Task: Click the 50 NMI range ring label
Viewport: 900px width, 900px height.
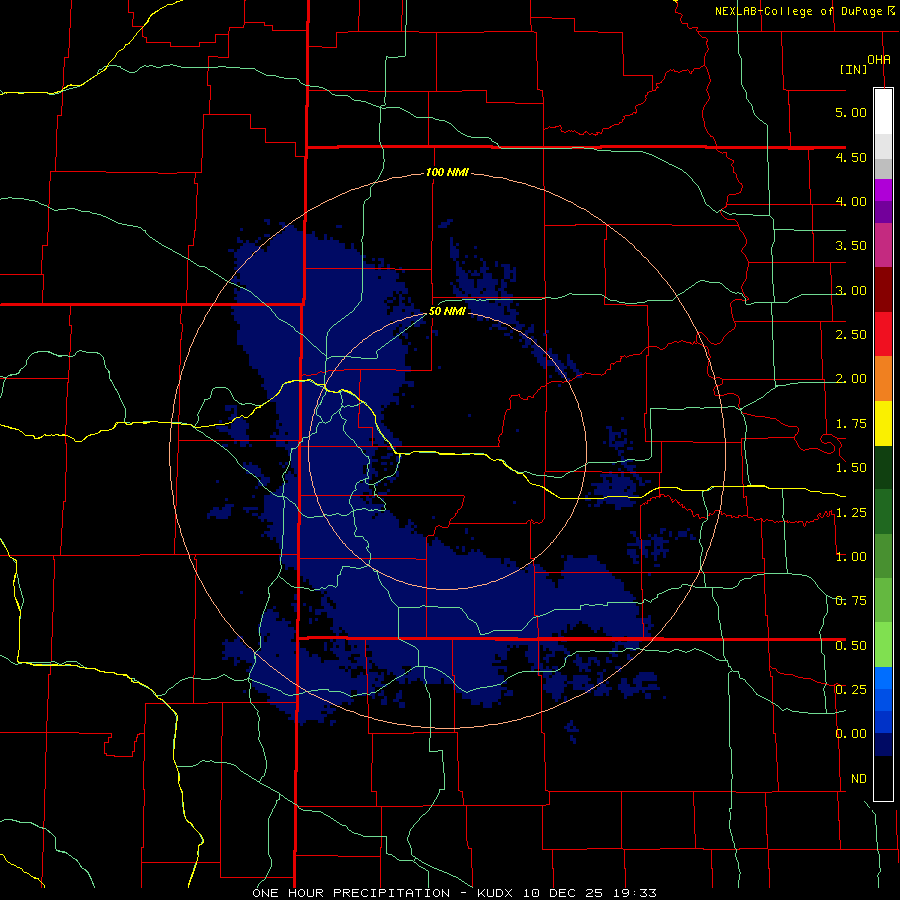Action: [x=447, y=312]
